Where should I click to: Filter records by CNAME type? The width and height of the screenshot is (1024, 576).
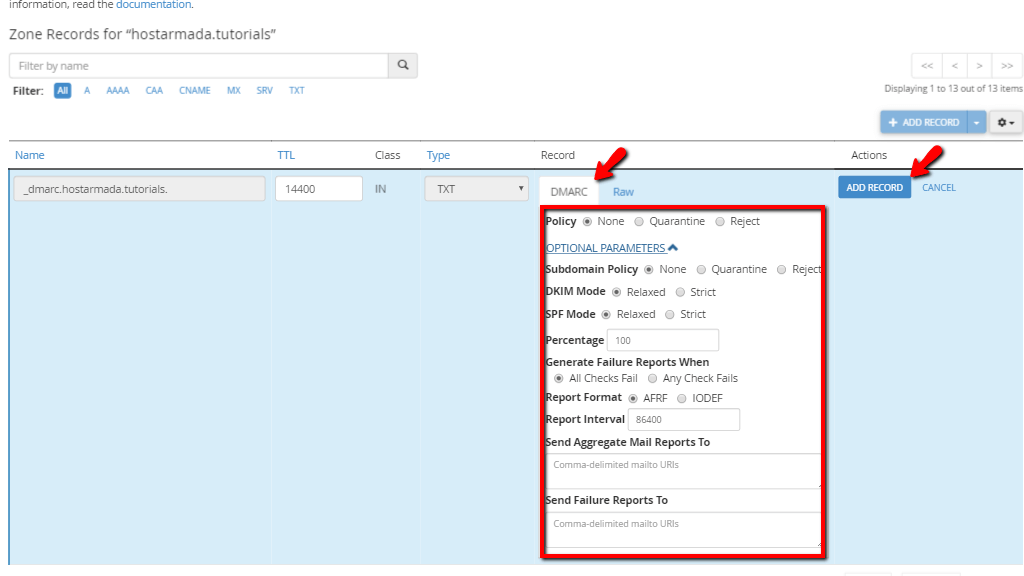pos(195,91)
